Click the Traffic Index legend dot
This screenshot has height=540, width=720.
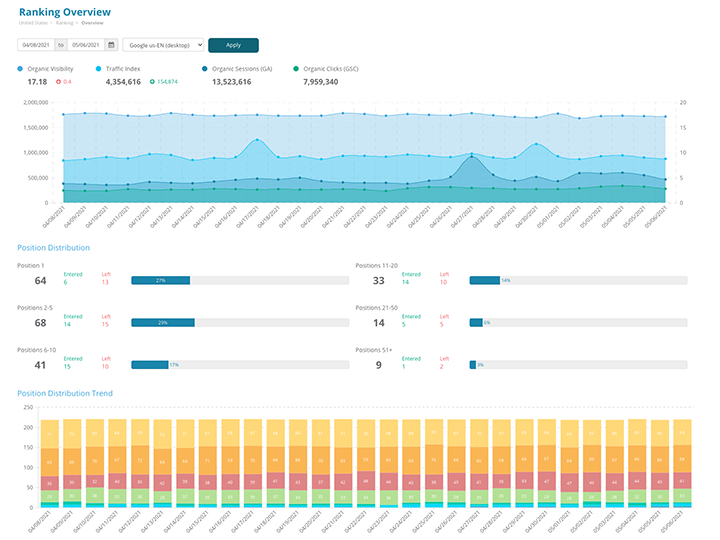99,68
